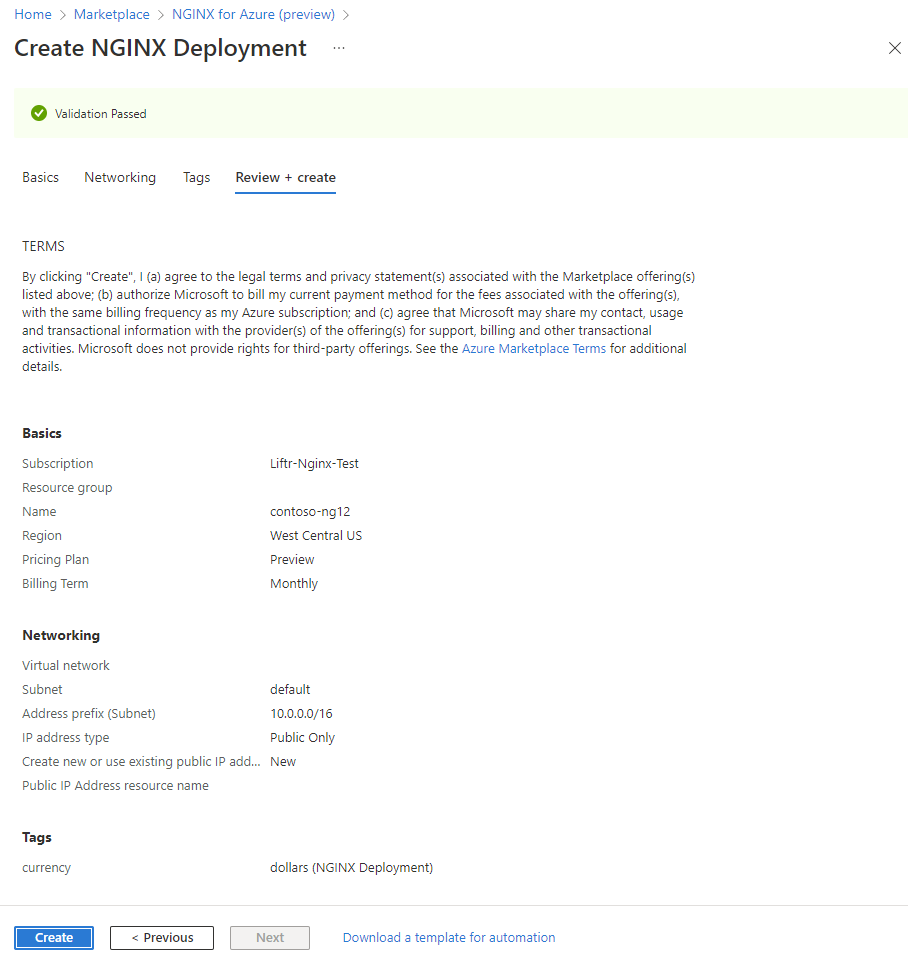
Task: Go to Home breadcrumb
Action: [x=33, y=14]
